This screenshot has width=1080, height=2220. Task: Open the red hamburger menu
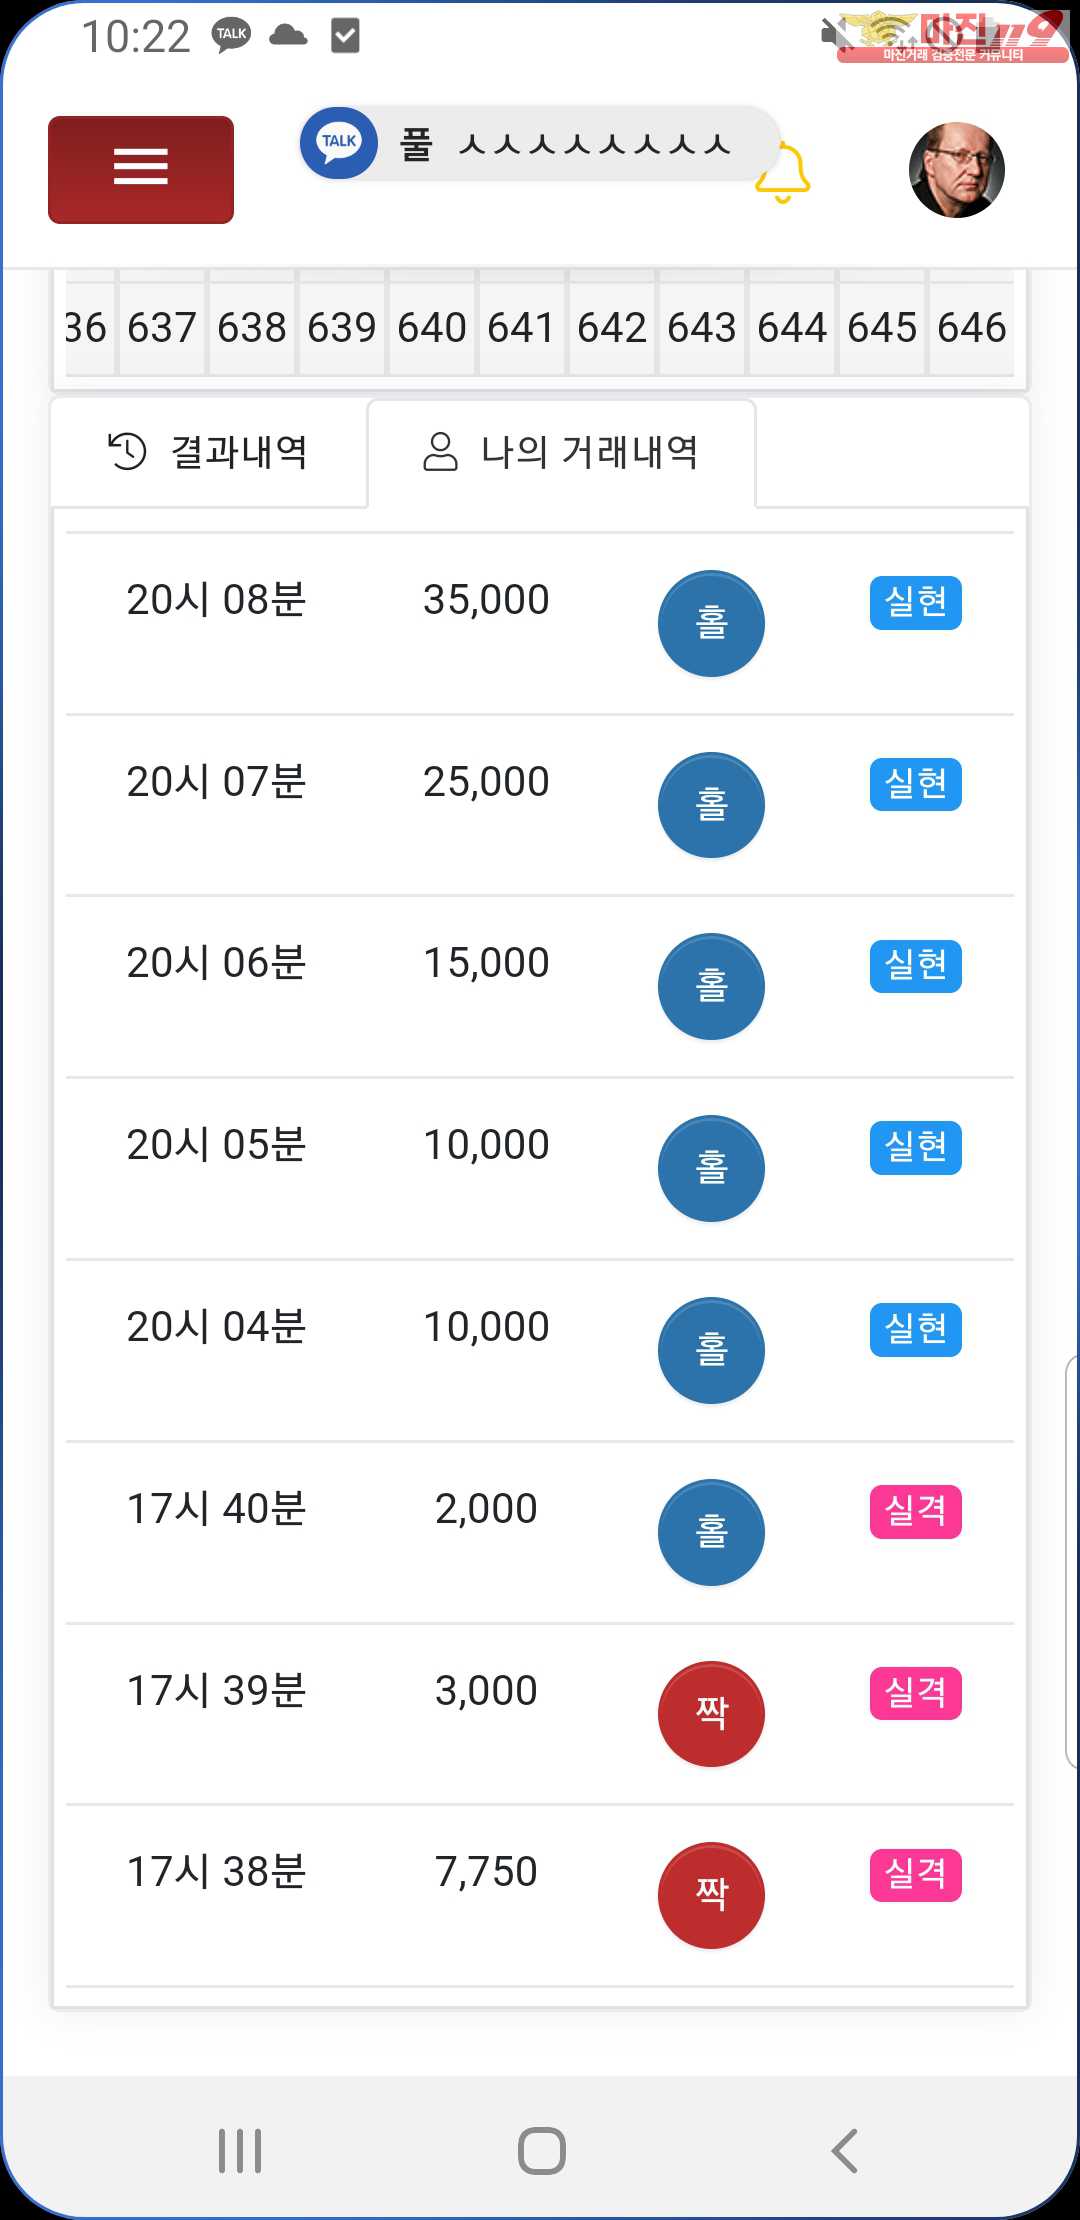141,169
